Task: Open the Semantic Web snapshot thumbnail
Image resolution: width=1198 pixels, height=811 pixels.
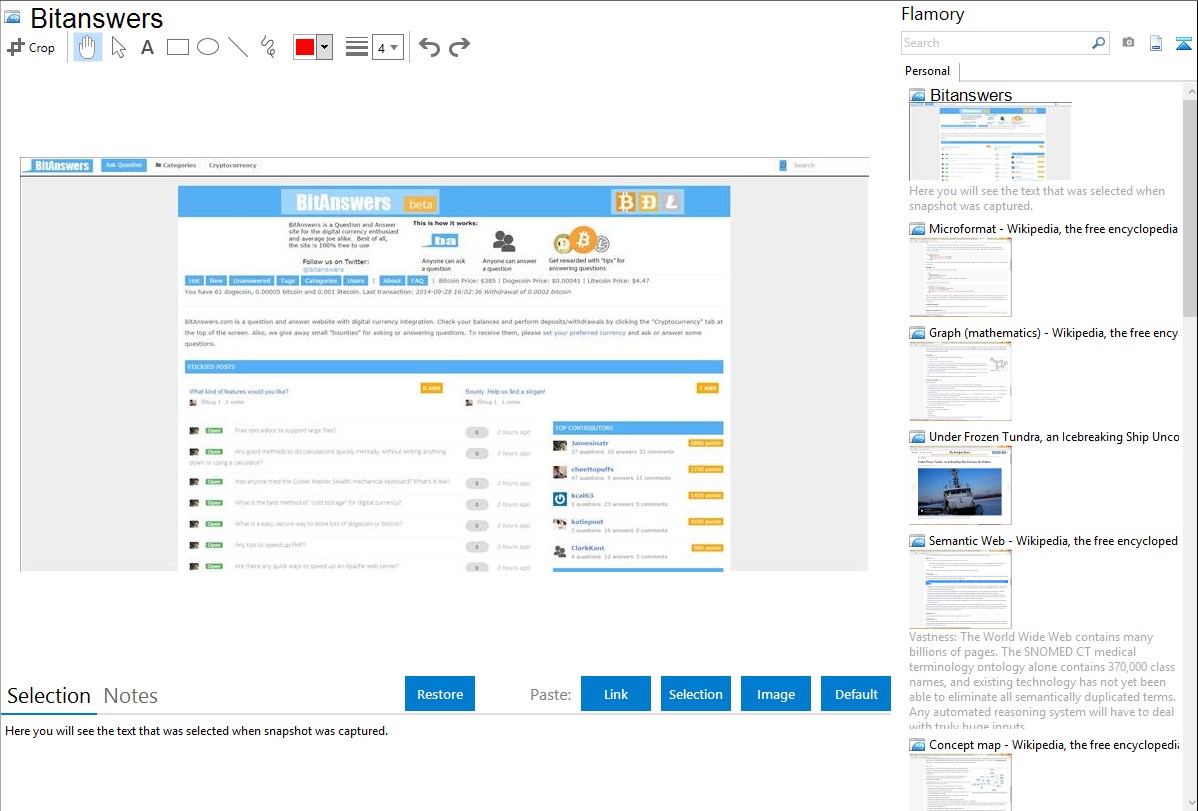Action: 960,588
